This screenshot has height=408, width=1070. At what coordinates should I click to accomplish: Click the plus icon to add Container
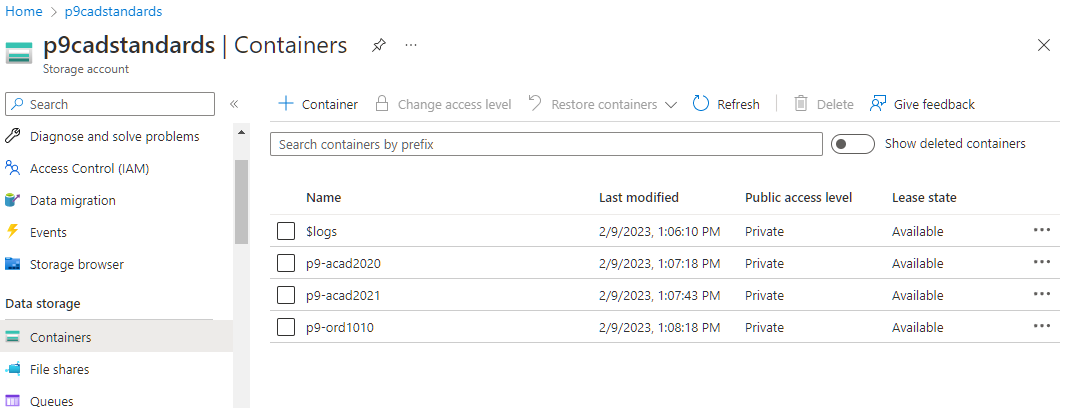point(286,104)
